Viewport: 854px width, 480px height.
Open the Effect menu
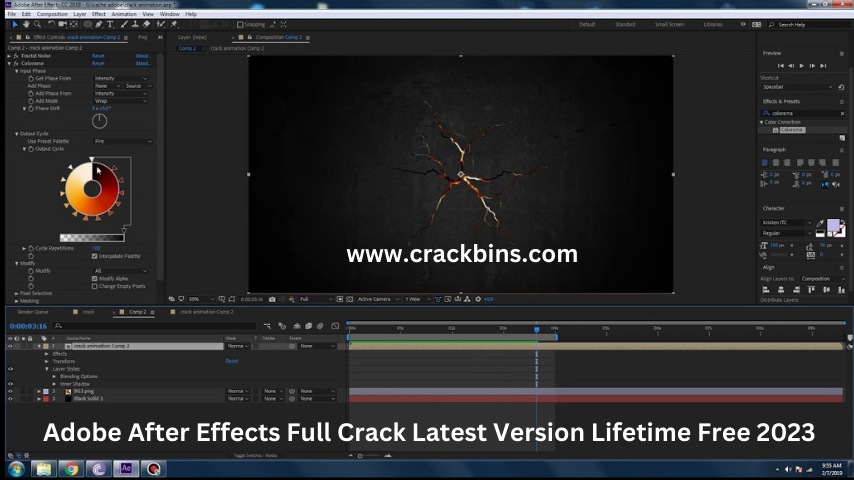click(x=99, y=14)
